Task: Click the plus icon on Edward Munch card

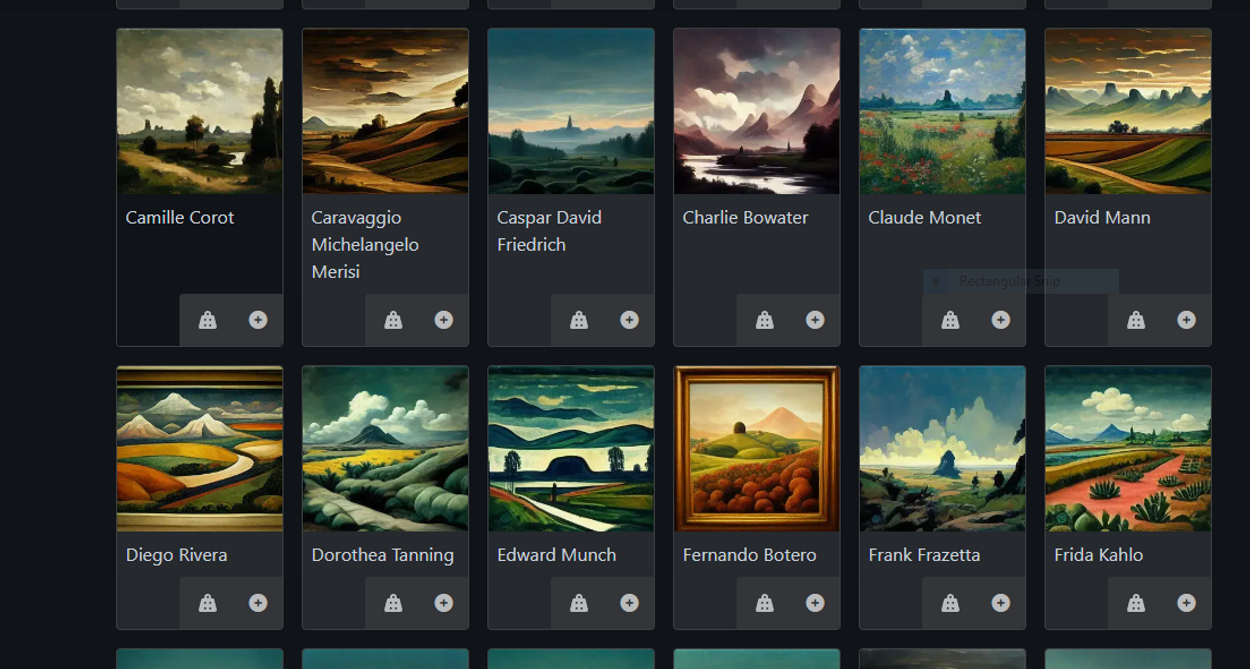Action: (x=629, y=603)
